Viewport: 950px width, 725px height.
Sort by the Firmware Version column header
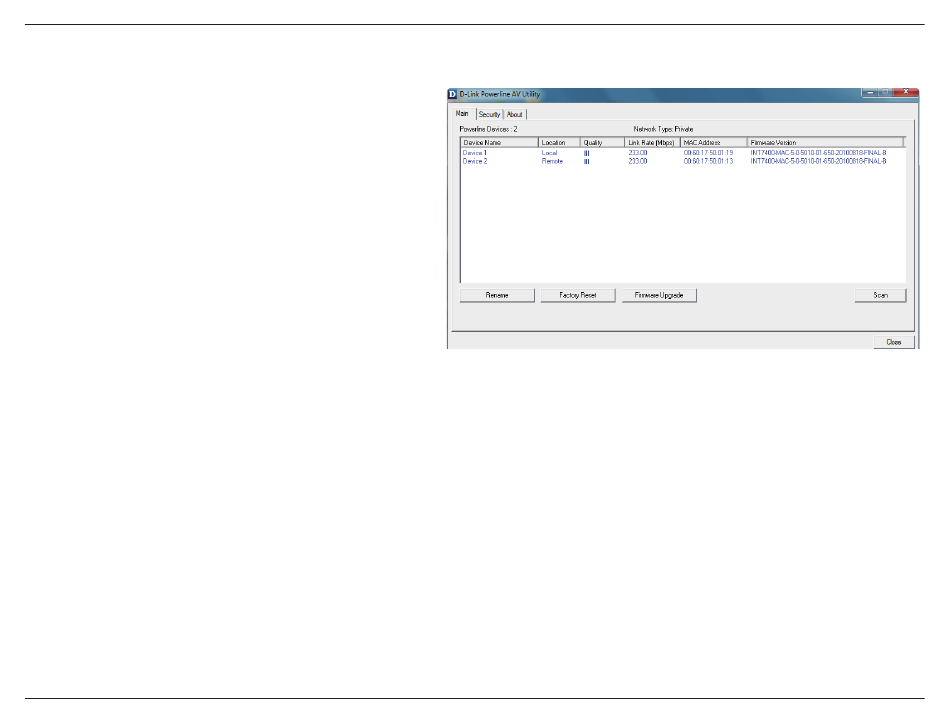click(x=826, y=142)
